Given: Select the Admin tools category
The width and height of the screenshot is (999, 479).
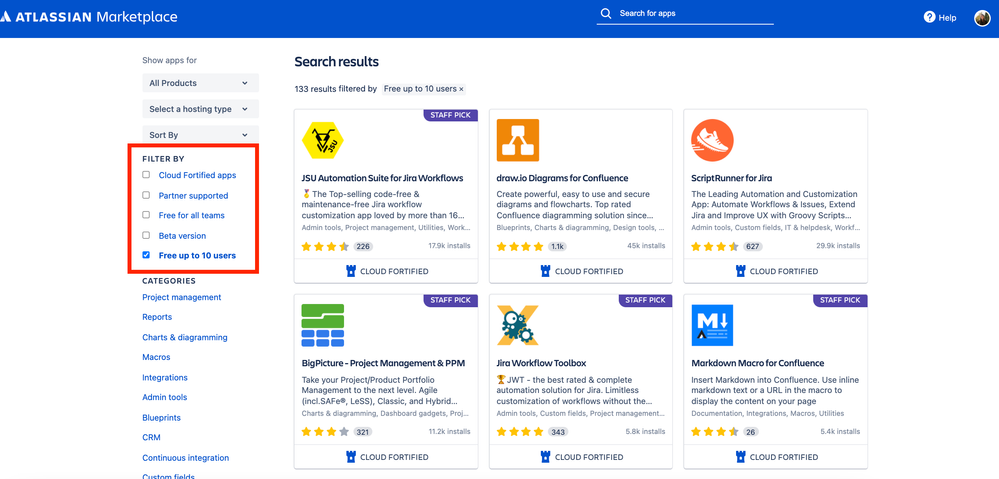Looking at the screenshot, I should click(164, 397).
